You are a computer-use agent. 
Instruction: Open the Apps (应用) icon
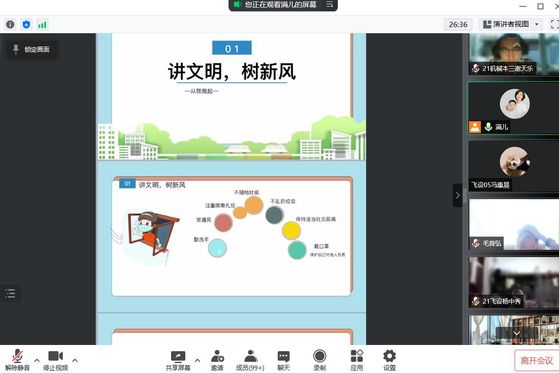tap(357, 361)
